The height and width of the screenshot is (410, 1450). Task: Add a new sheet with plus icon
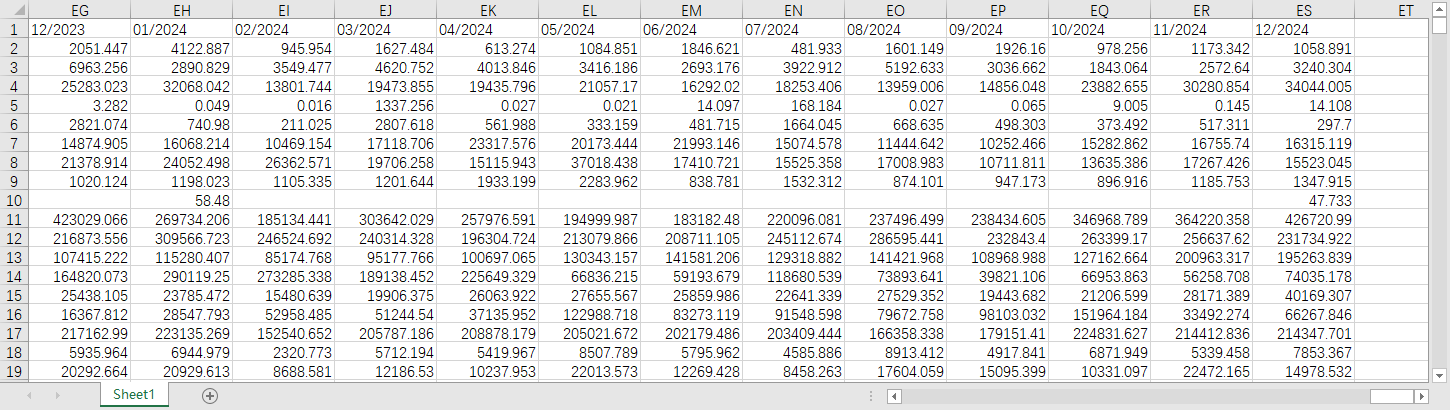pos(210,396)
